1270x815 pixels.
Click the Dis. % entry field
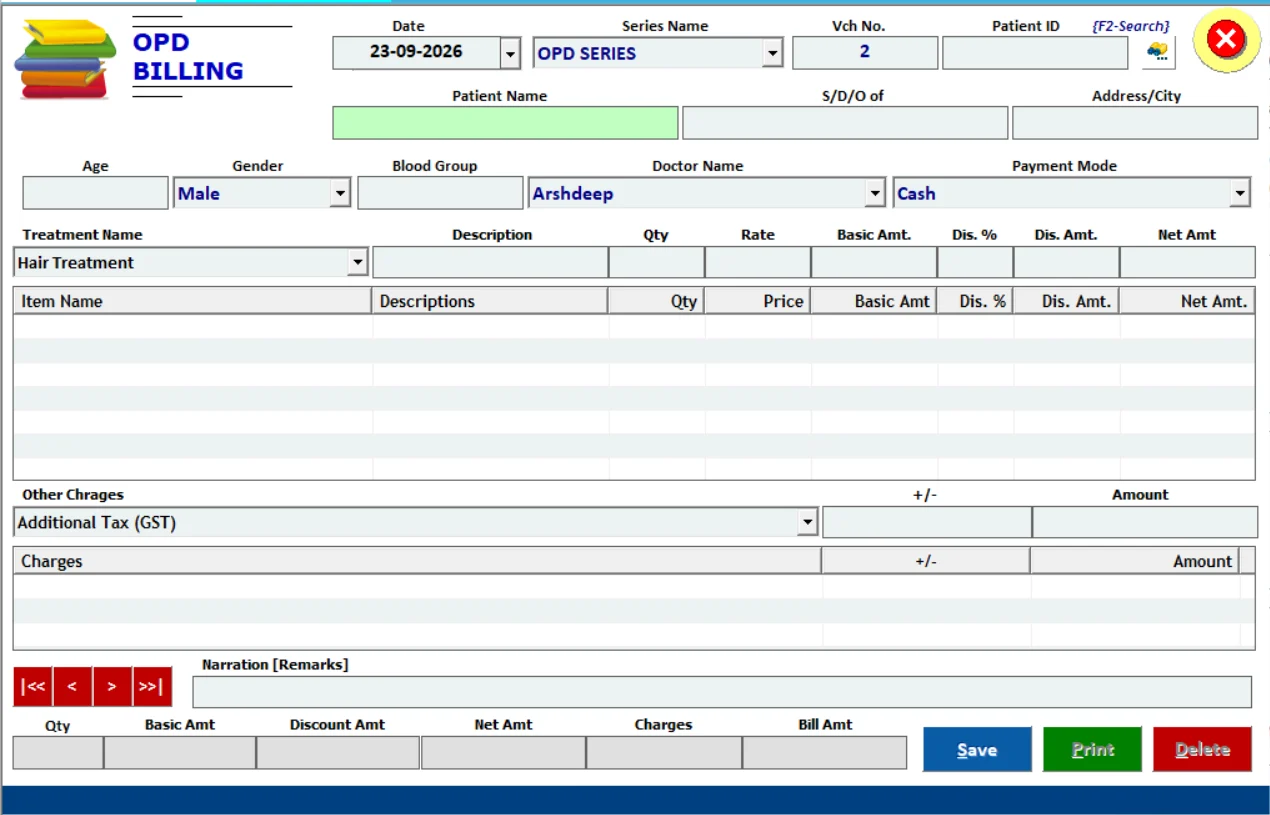click(974, 263)
